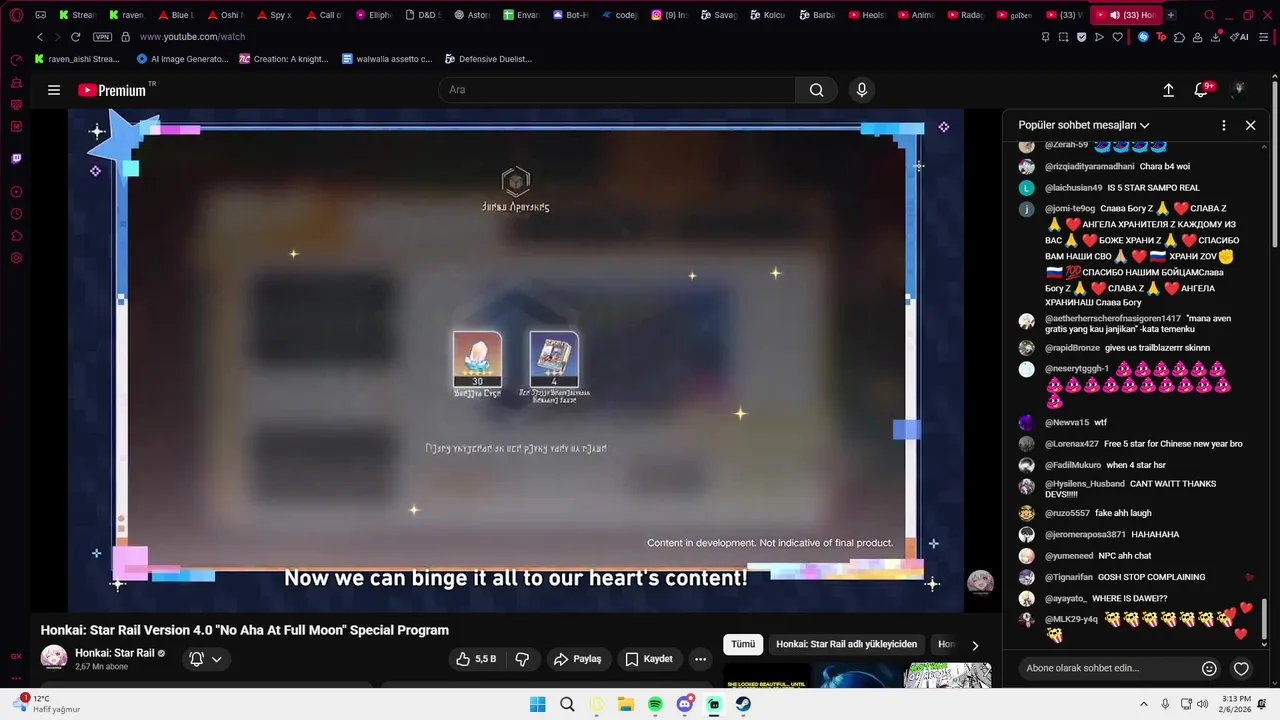This screenshot has width=1280, height=720.
Task: Open the YouTube account avatar menu
Action: pos(1238,90)
